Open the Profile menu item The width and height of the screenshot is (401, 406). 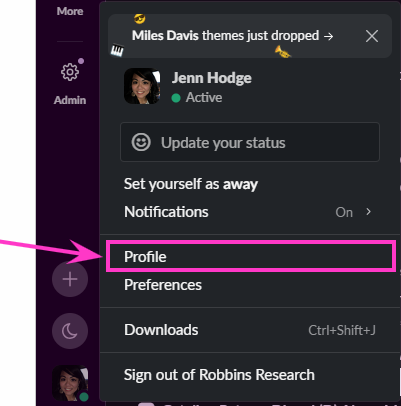pyautogui.click(x=251, y=256)
